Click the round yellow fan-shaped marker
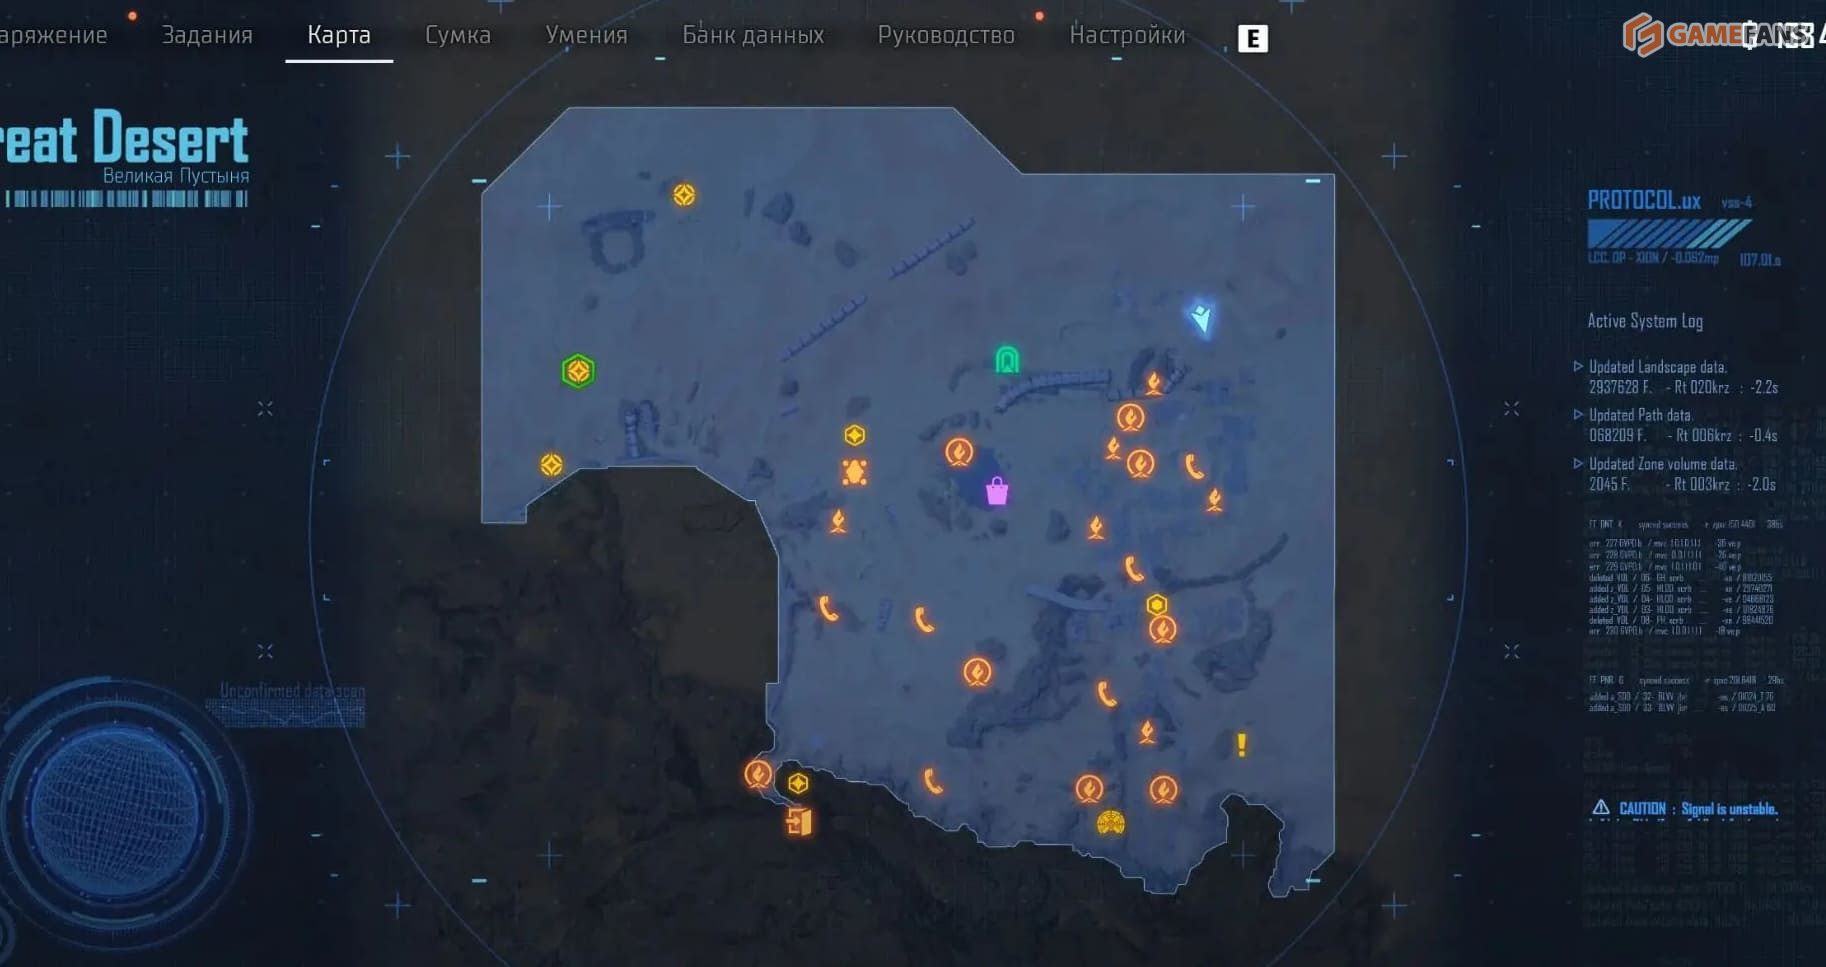The height and width of the screenshot is (967, 1826). coord(1111,823)
